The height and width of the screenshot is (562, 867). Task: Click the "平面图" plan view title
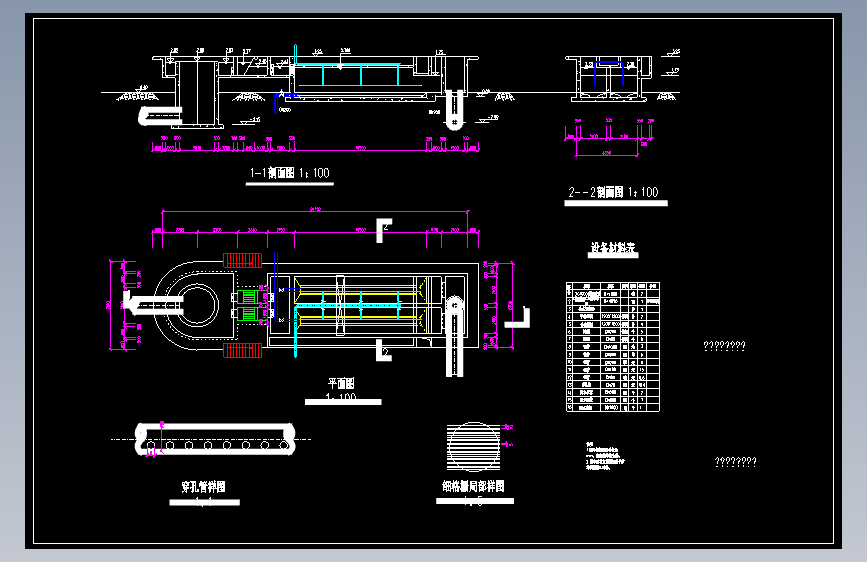(341, 383)
